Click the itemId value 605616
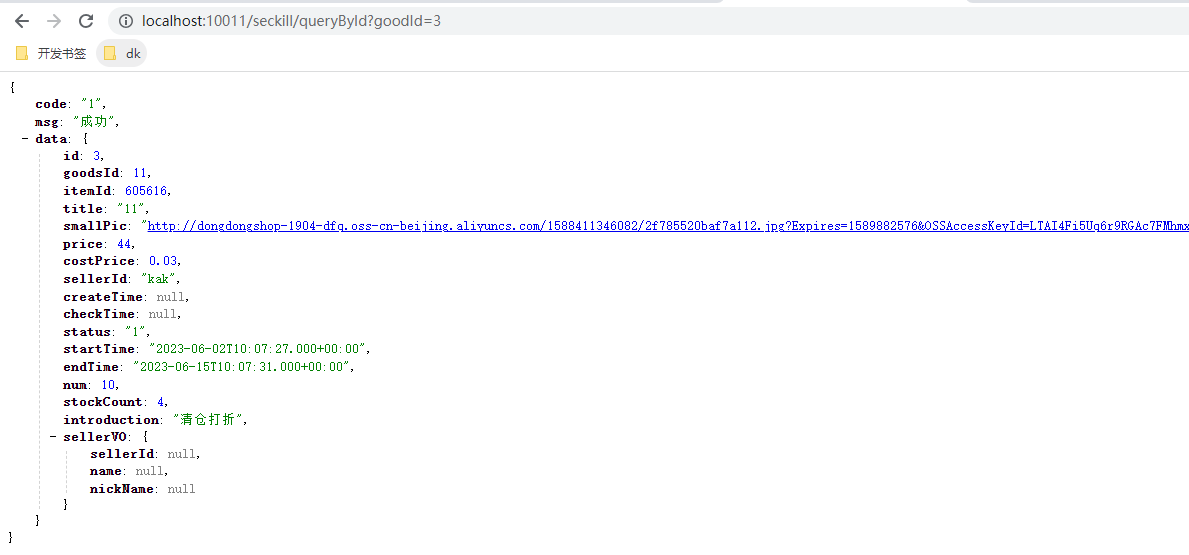The width and height of the screenshot is (1189, 555). tap(146, 192)
